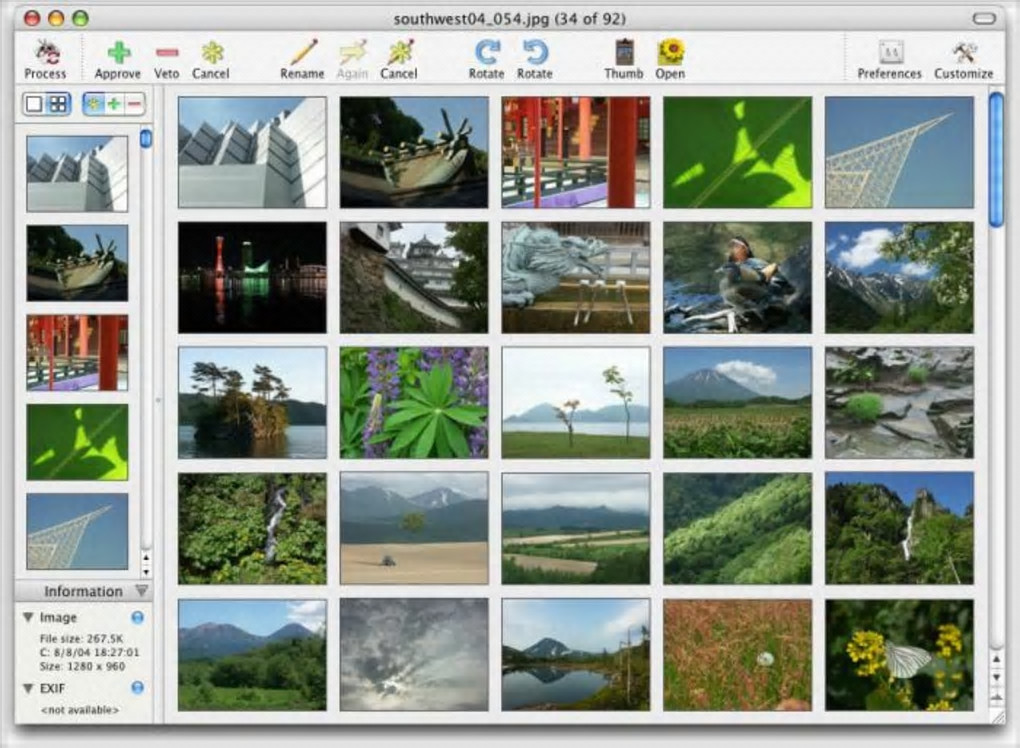Screen dimensions: 1020x748
Task: Switch to single image view mode
Action: pyautogui.click(x=36, y=103)
